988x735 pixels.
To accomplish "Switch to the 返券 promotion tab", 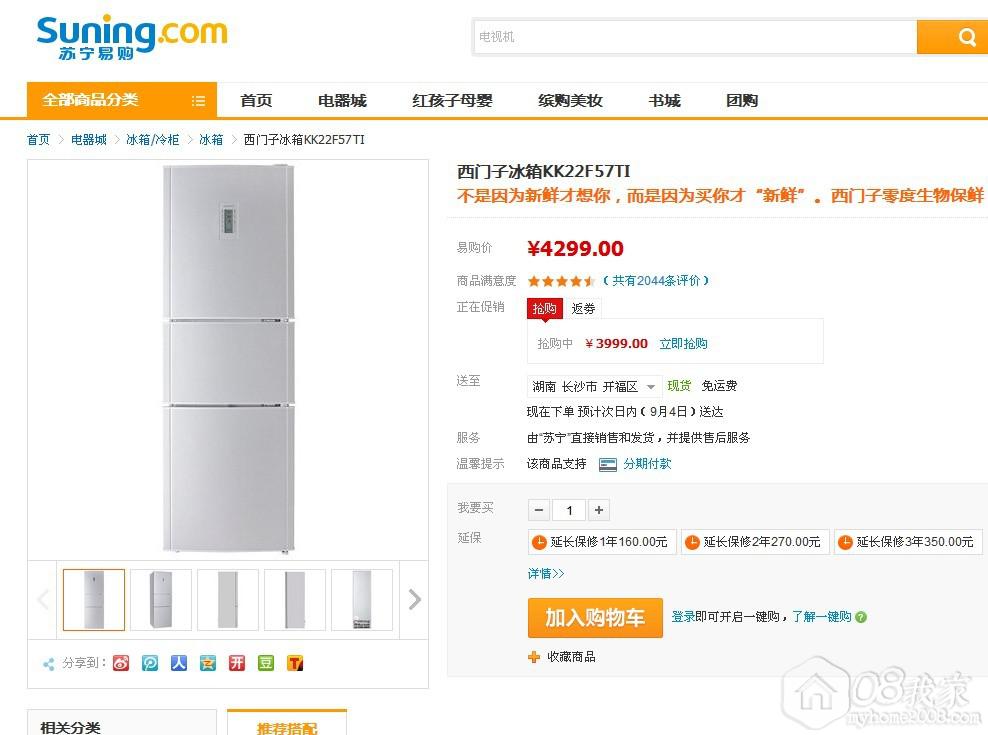I will 583,309.
